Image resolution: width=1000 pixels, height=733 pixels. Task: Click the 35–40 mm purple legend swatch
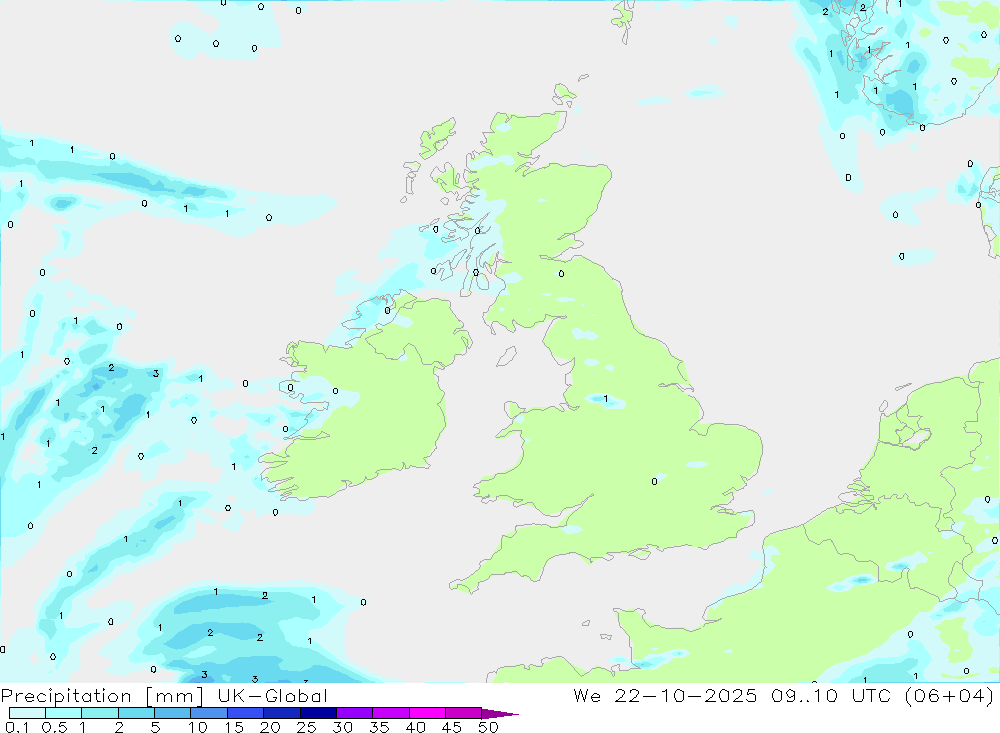[x=391, y=713]
